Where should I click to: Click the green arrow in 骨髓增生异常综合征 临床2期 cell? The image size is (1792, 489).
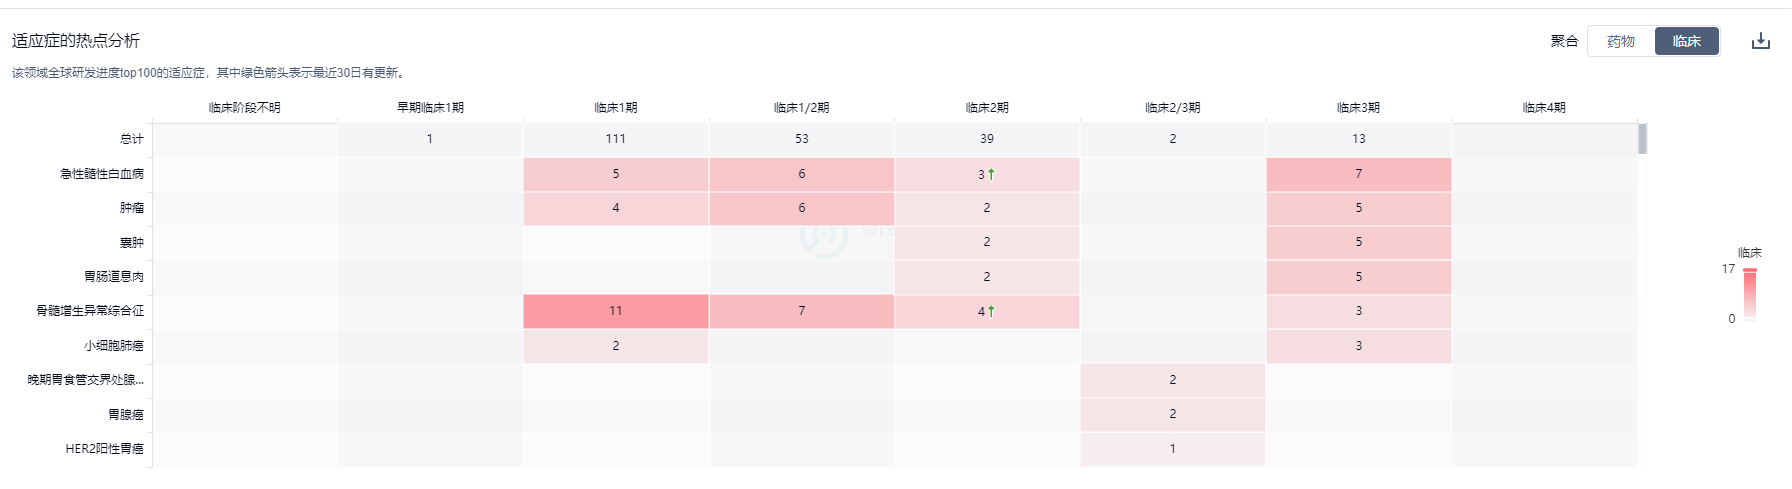991,311
